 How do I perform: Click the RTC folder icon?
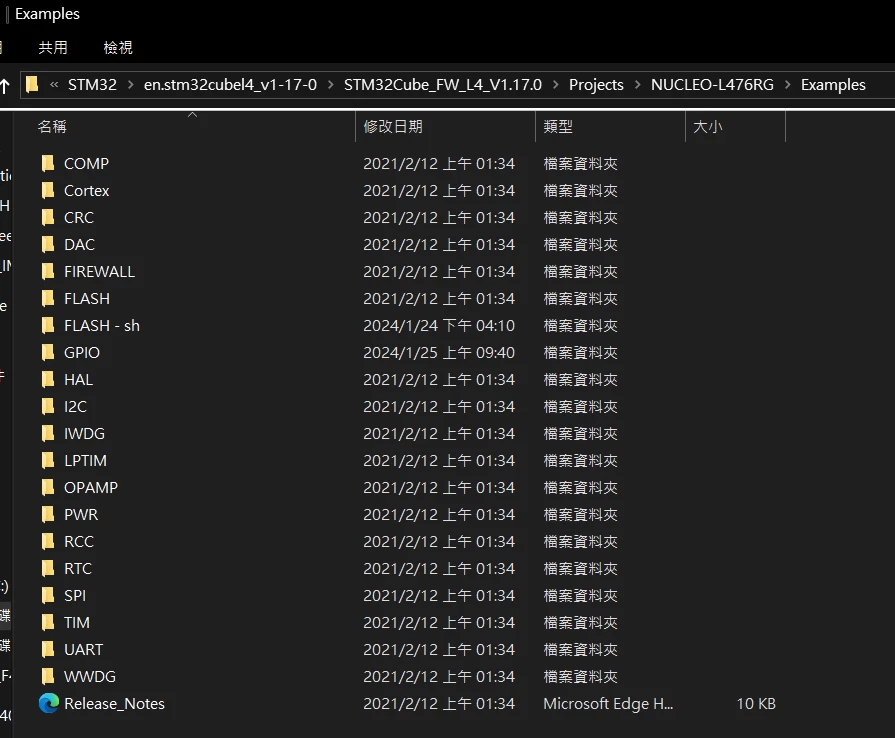point(48,568)
